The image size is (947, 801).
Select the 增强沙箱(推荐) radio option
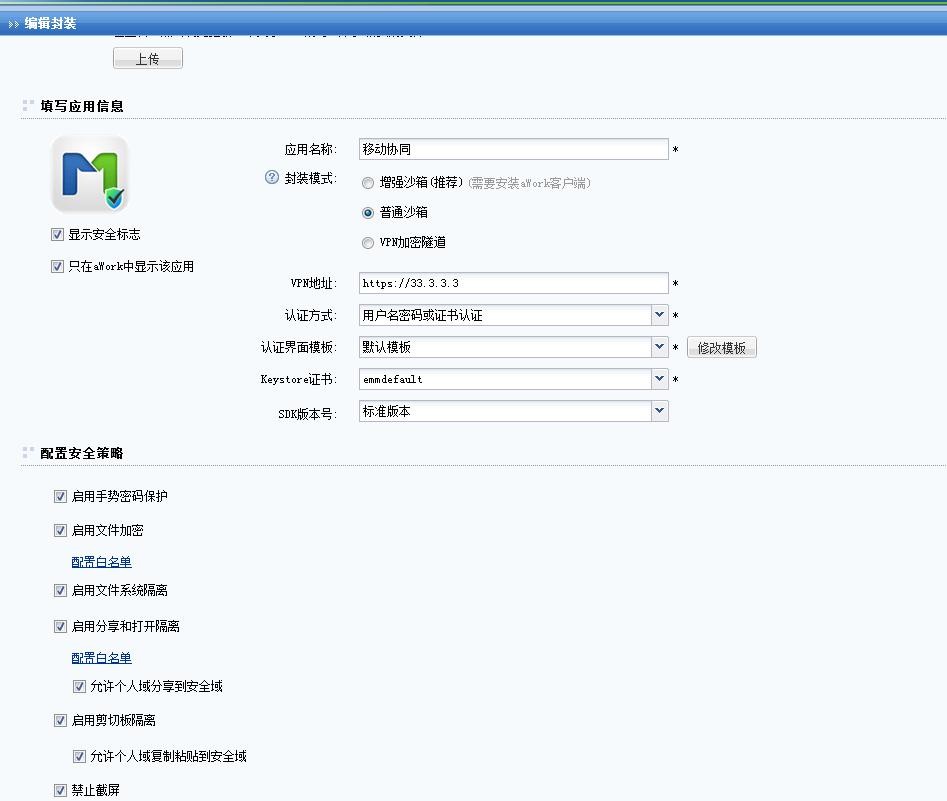368,183
